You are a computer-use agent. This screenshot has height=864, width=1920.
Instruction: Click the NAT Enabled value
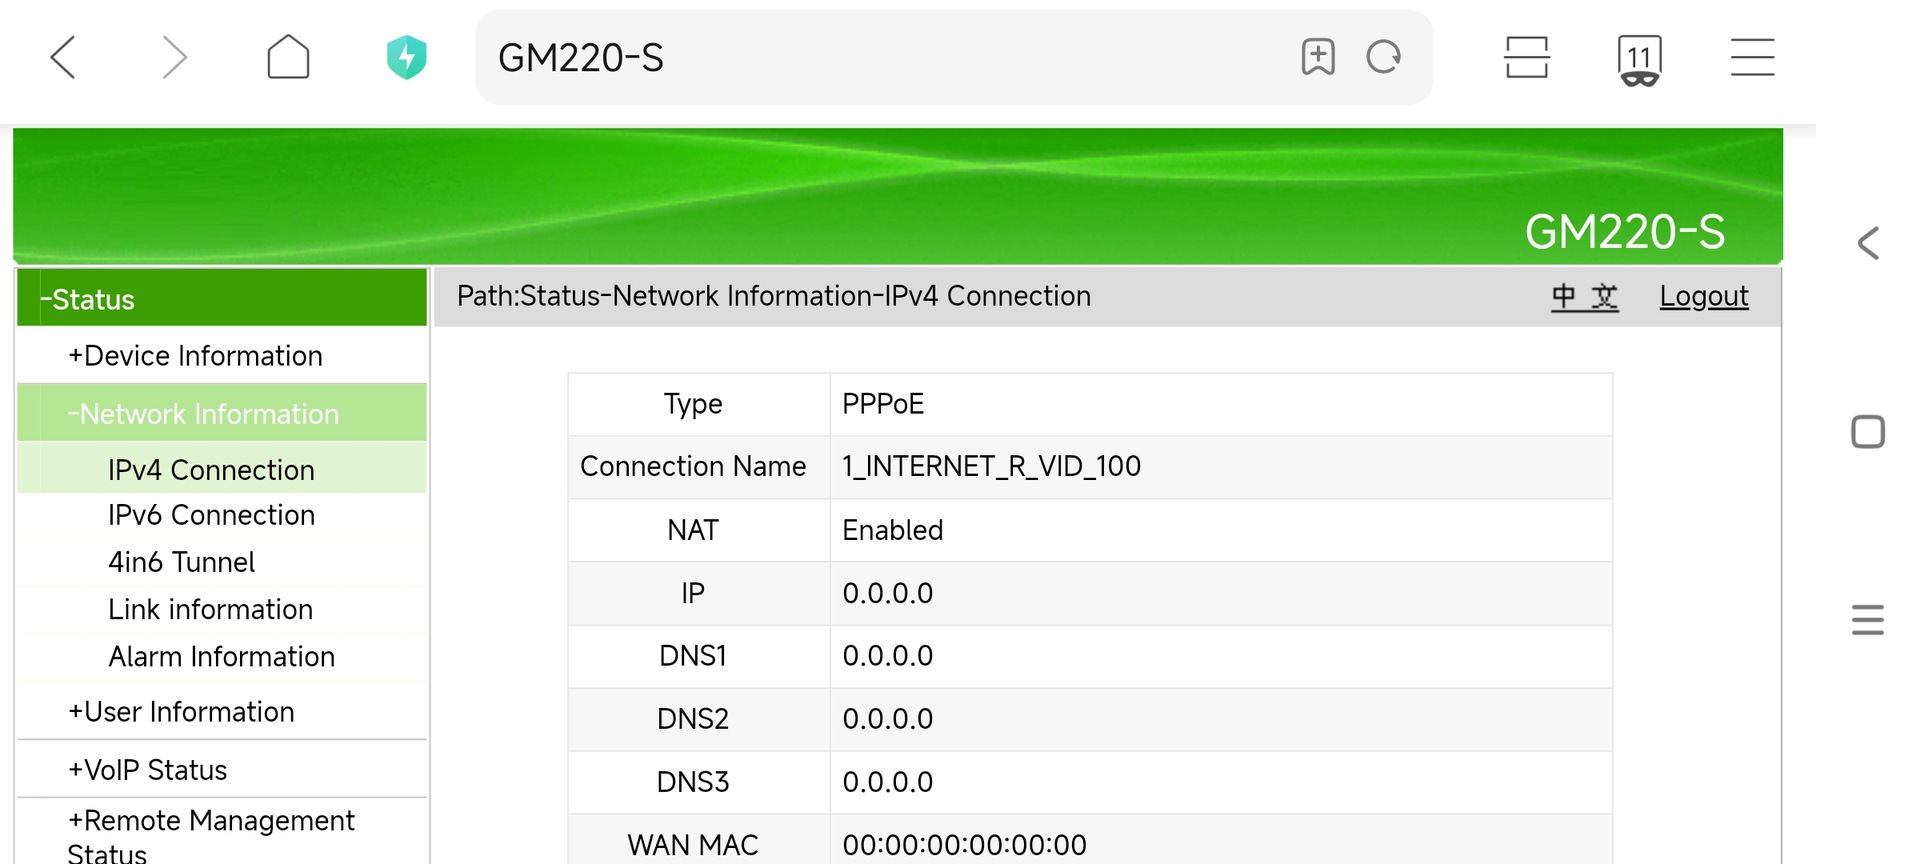893,530
